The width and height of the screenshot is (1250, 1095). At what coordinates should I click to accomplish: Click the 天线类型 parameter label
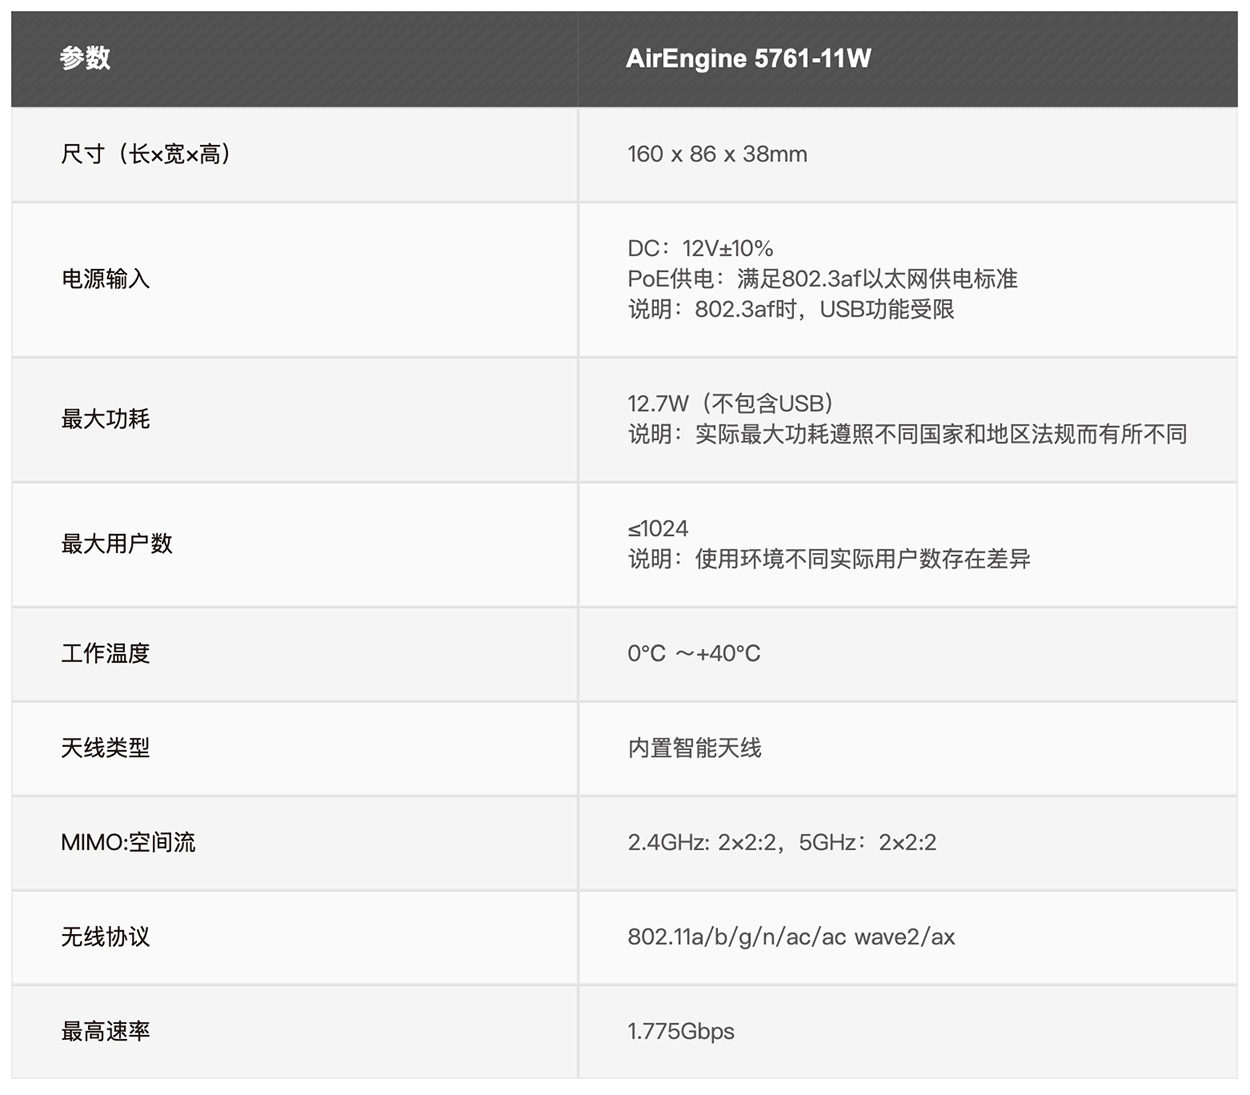[x=105, y=748]
